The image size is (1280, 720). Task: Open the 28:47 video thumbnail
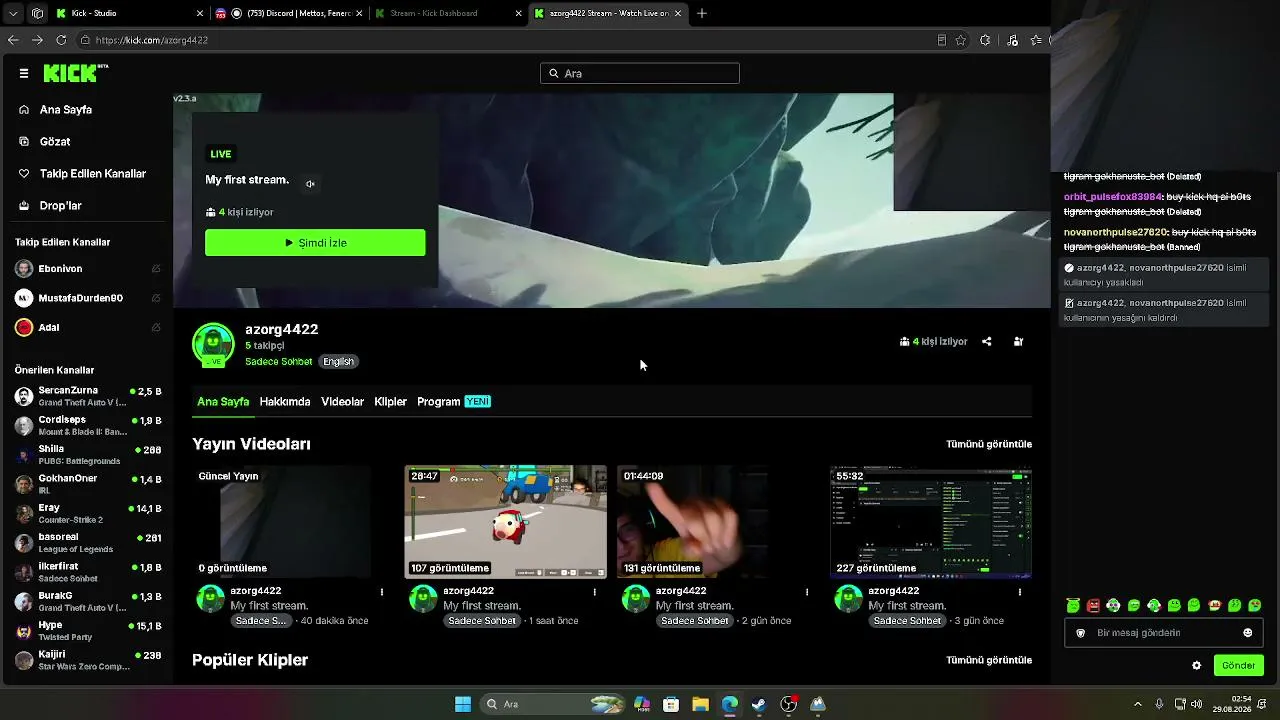[506, 522]
